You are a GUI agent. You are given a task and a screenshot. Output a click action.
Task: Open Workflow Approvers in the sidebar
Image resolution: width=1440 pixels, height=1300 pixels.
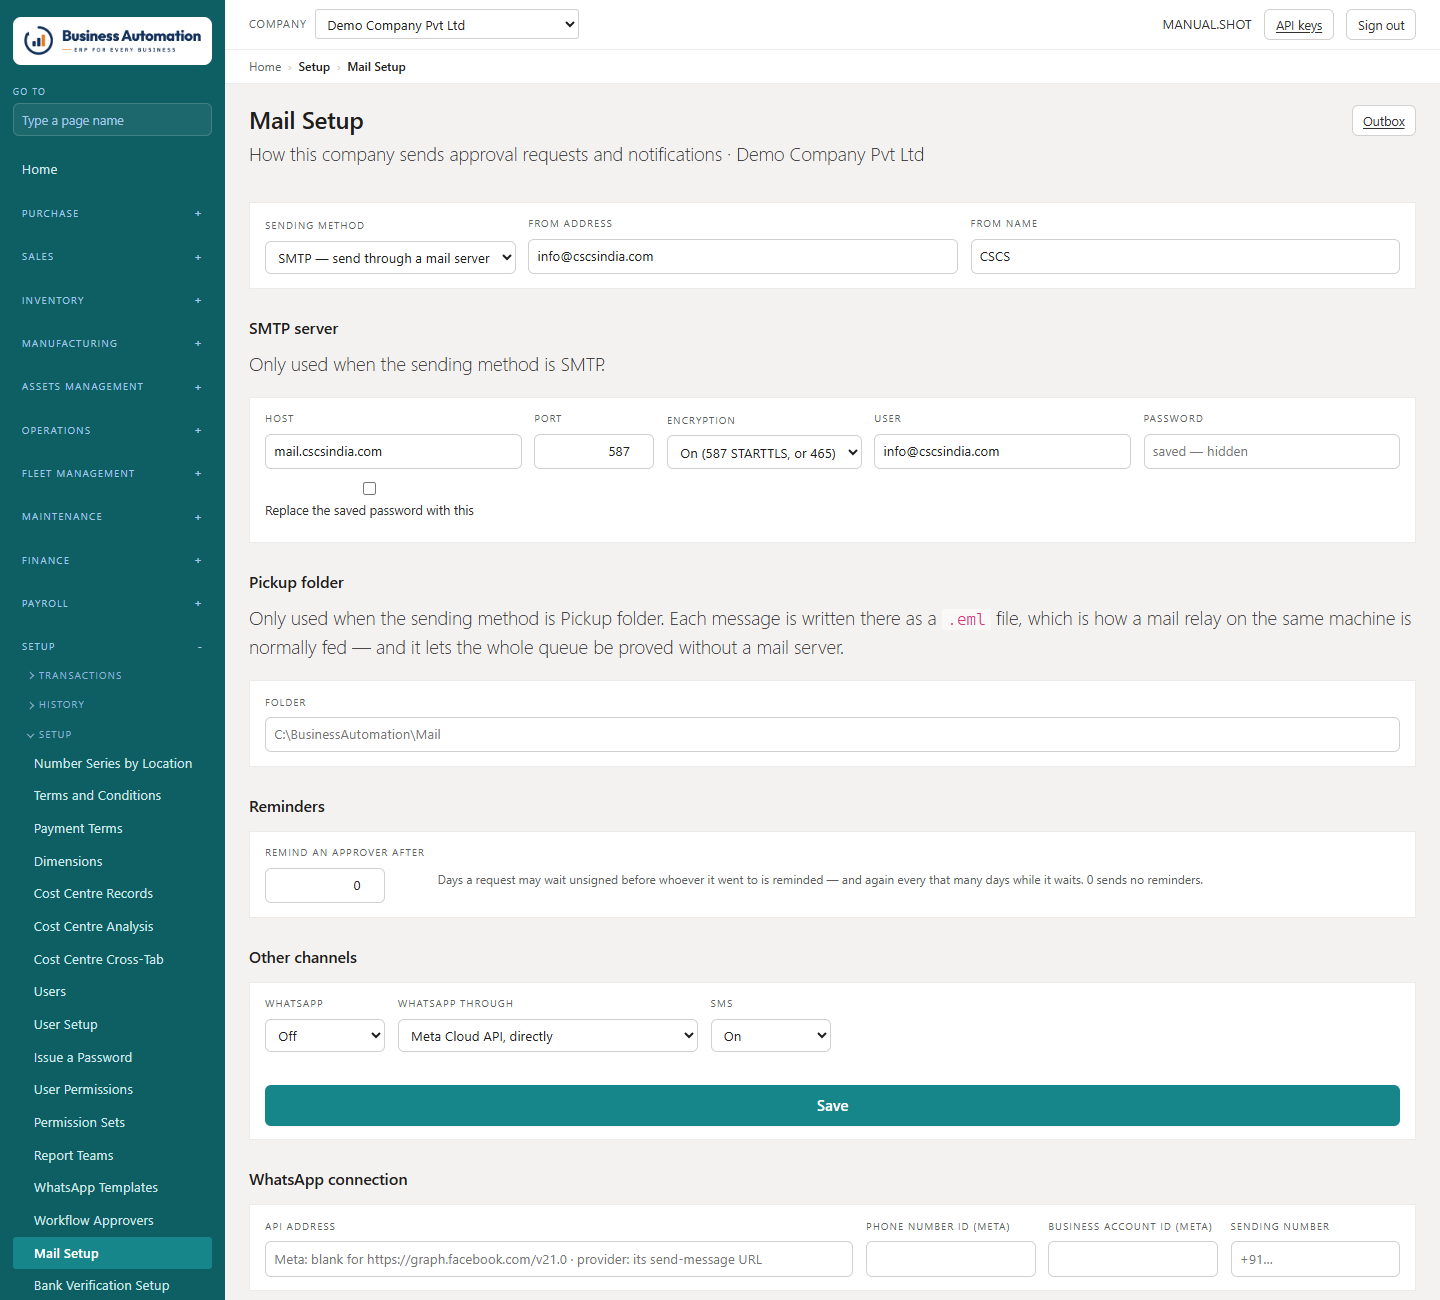coord(94,1221)
